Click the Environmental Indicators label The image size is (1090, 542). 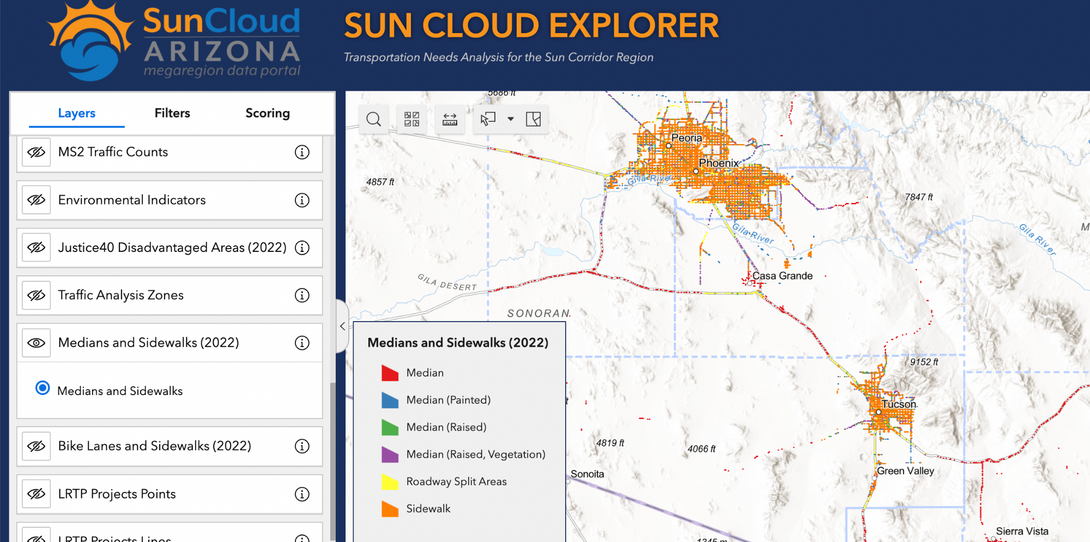pos(132,199)
